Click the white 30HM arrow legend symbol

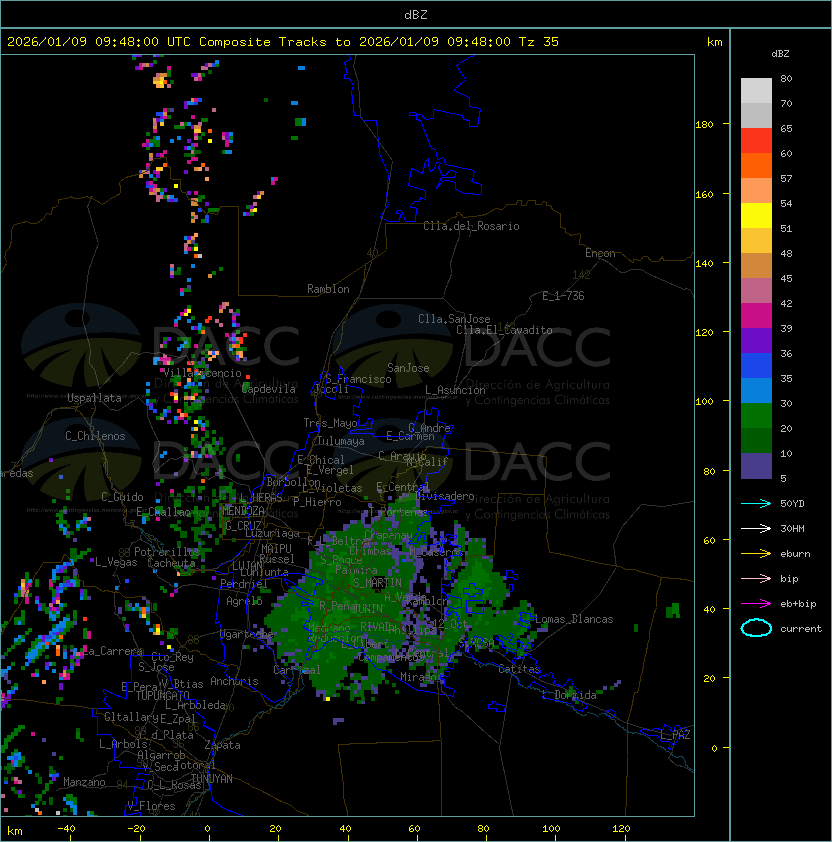click(x=756, y=528)
